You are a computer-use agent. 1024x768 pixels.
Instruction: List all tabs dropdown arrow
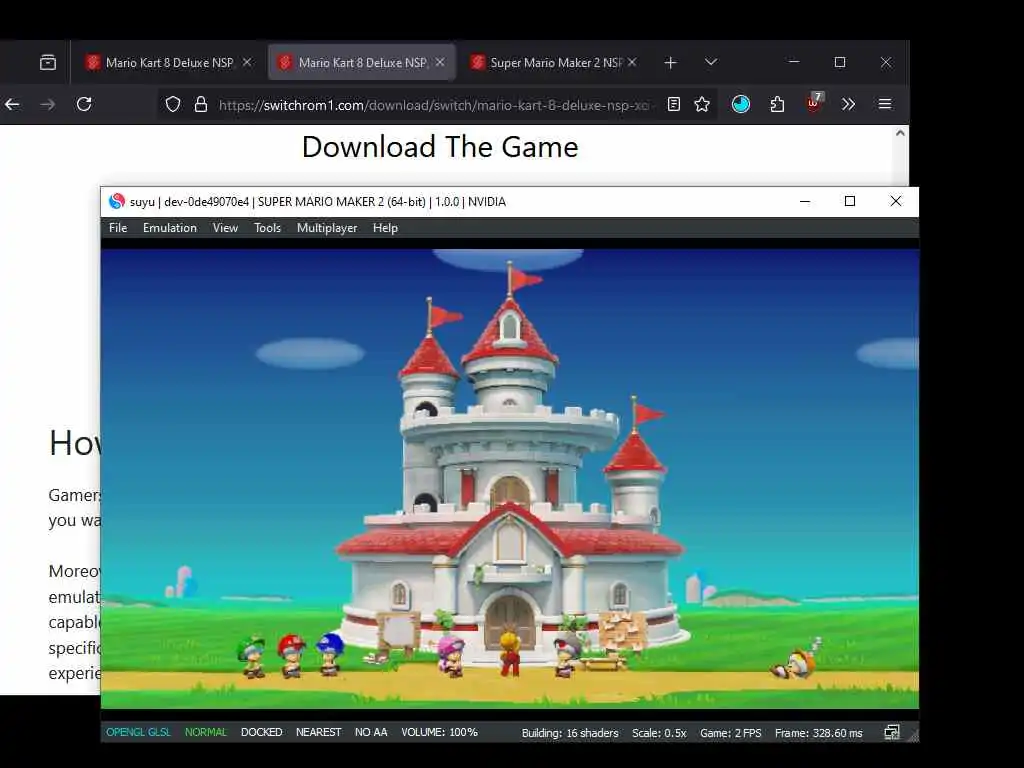(711, 62)
